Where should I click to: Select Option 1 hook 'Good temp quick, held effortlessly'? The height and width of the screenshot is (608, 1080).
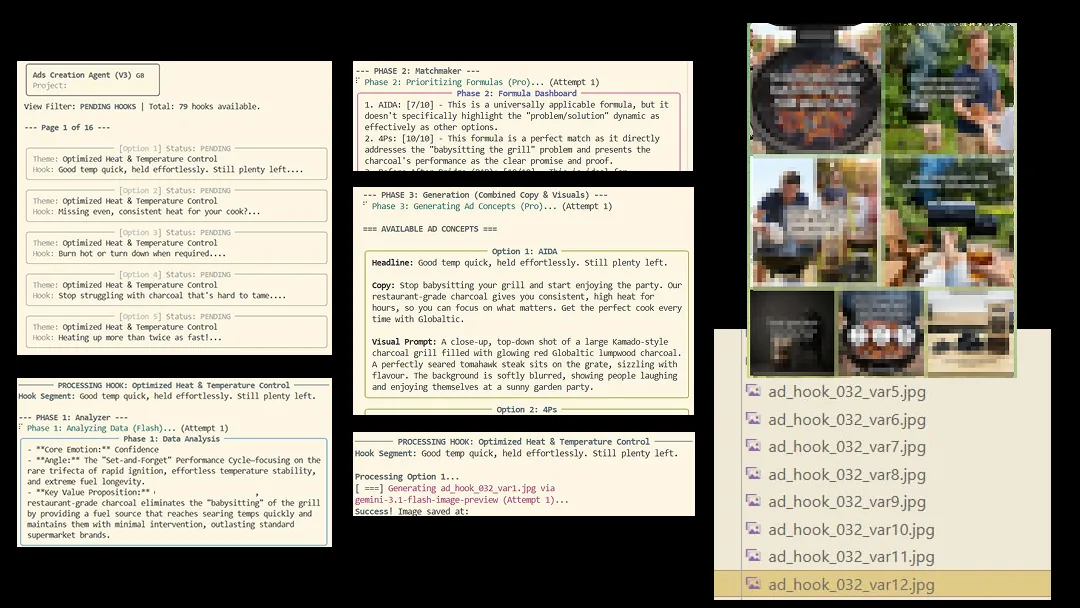[176, 164]
